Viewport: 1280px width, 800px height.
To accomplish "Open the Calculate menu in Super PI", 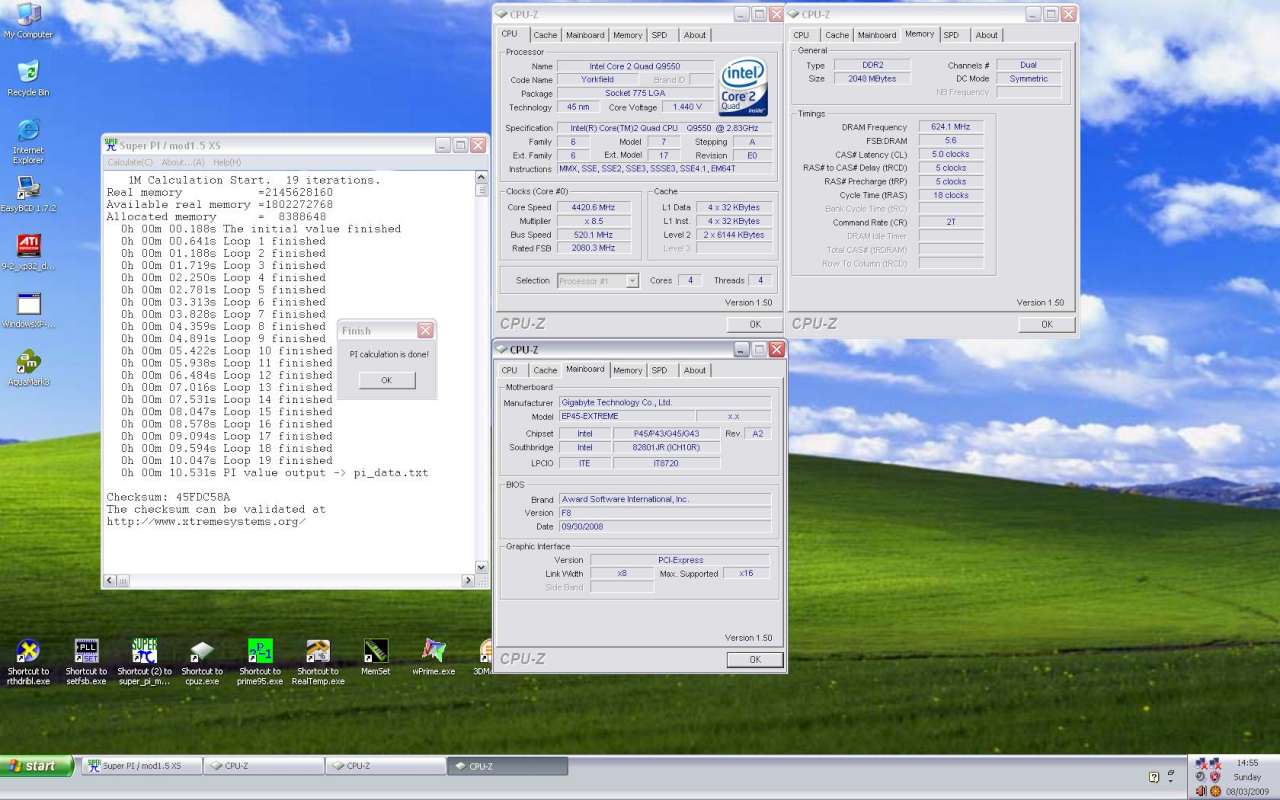I will (x=131, y=162).
